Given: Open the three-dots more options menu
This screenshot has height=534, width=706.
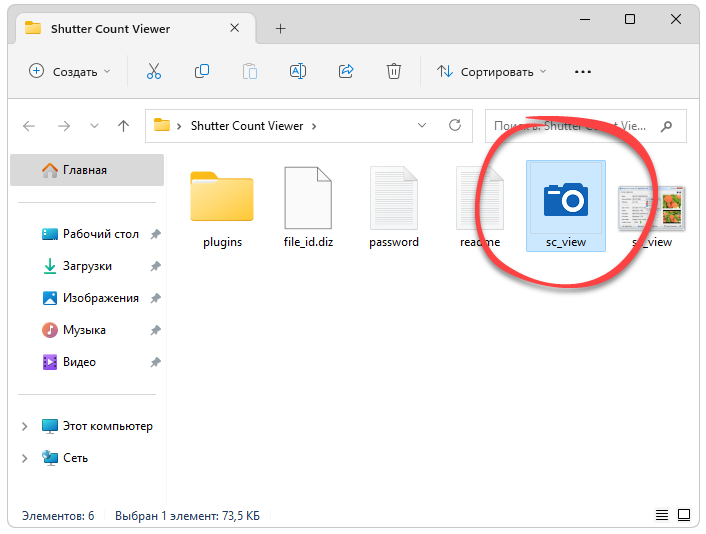Looking at the screenshot, I should tap(583, 72).
